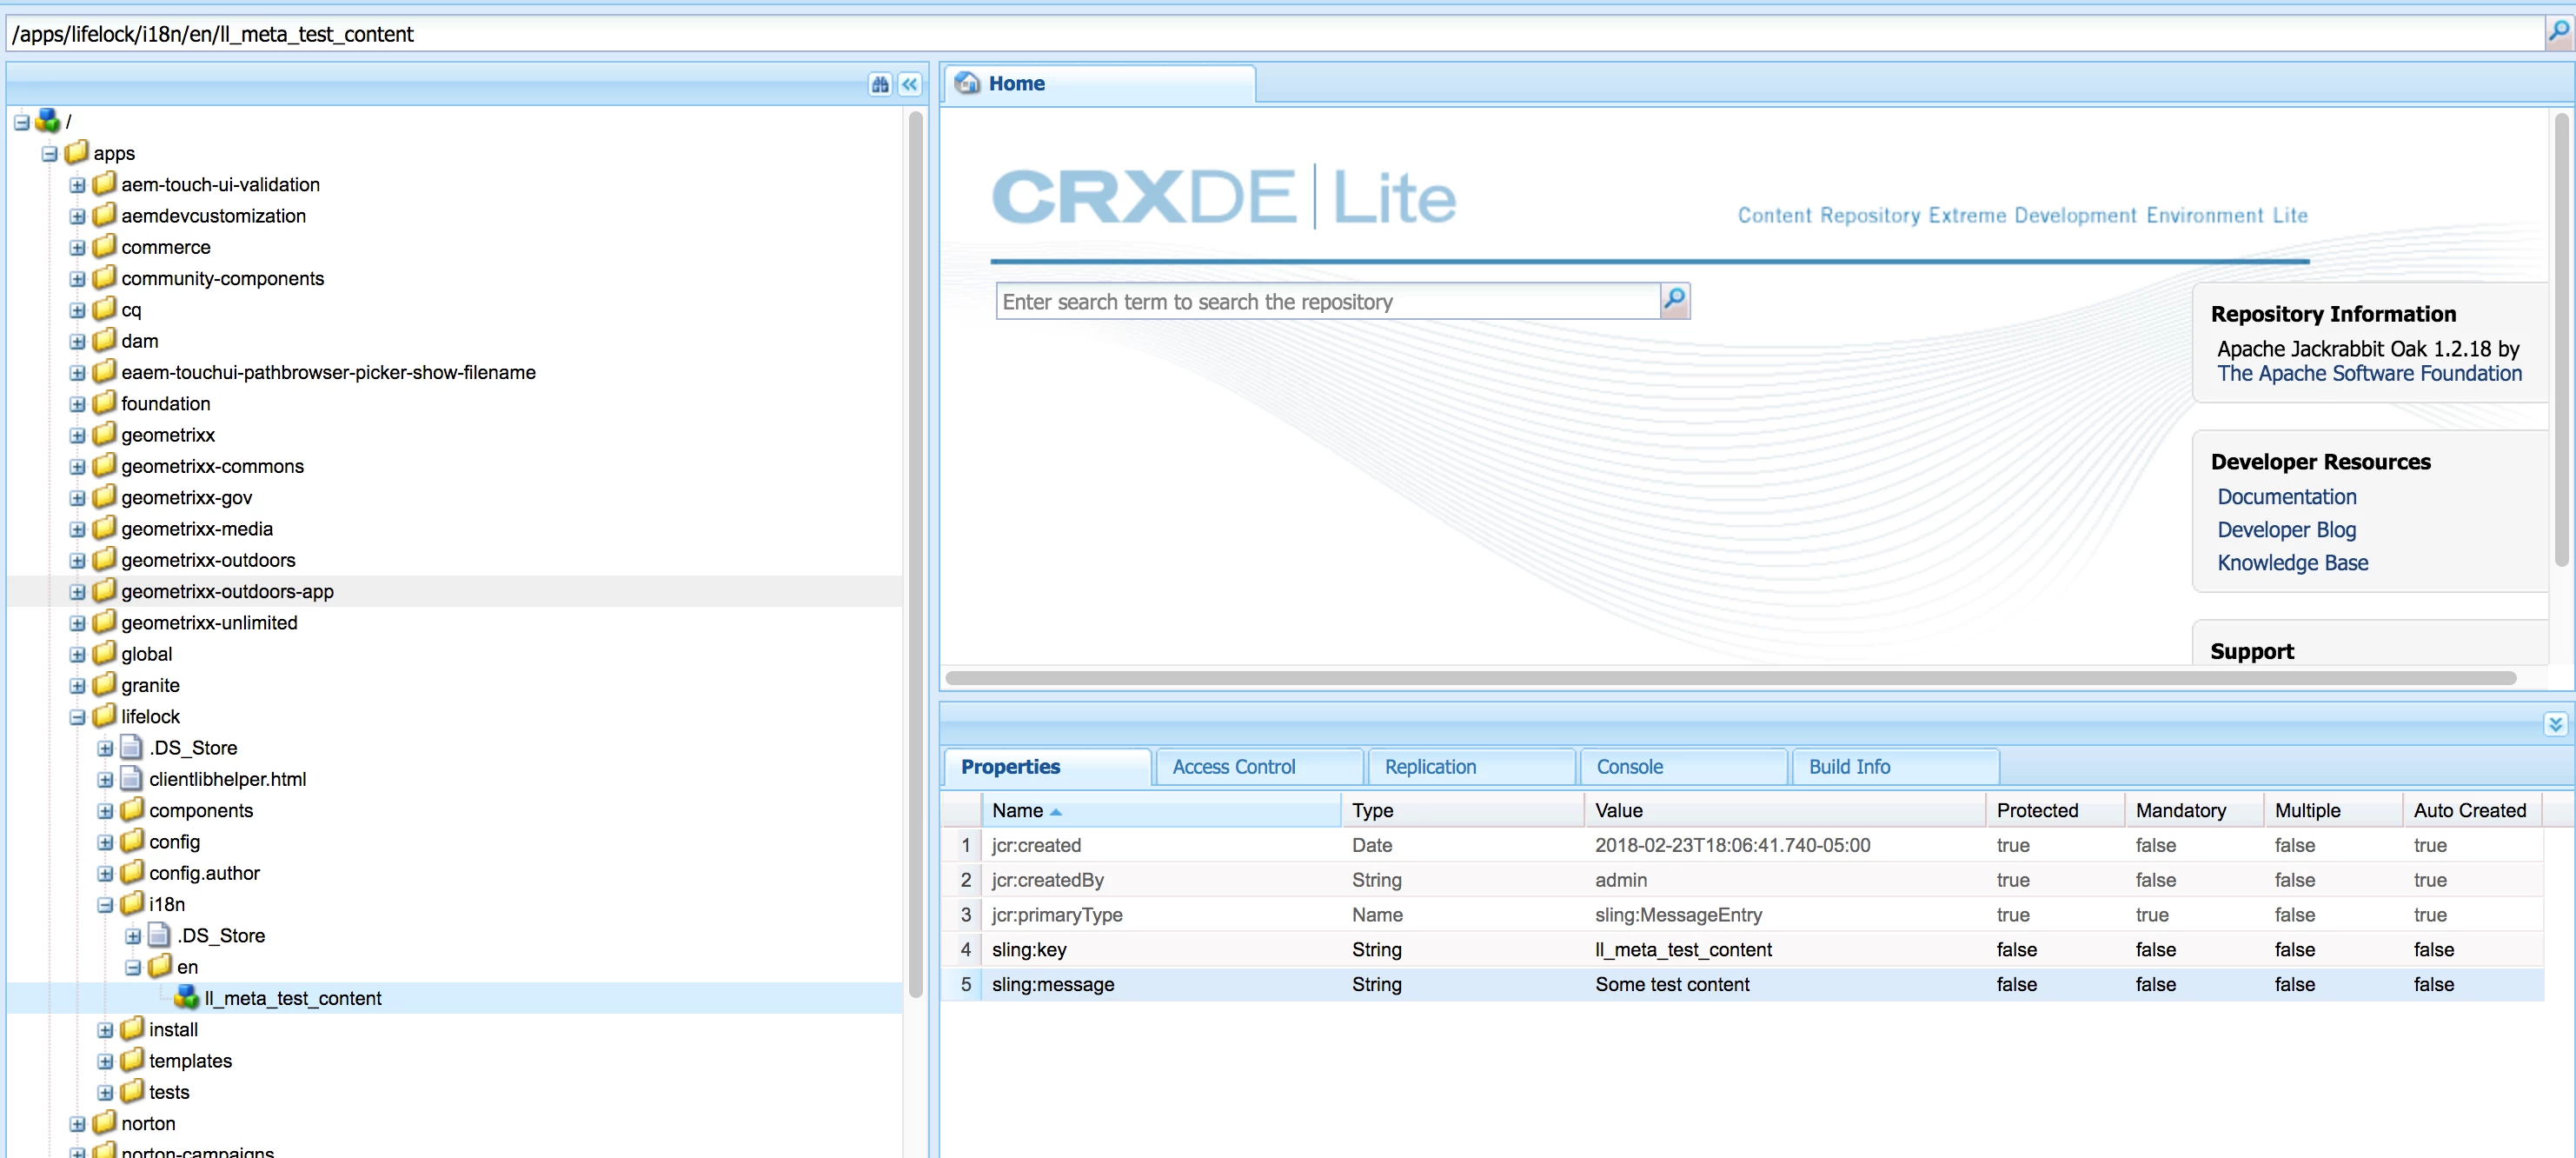Click the horizontal scrollbar in Home panel
The image size is (2576, 1158).
(1730, 677)
